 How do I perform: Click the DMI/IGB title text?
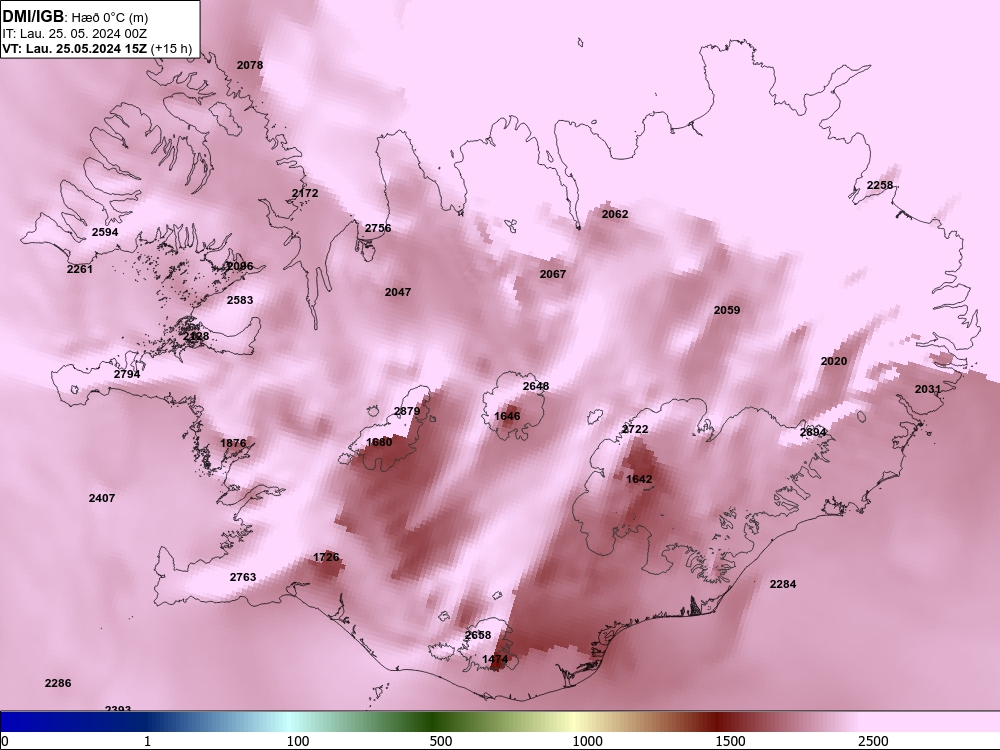tap(33, 17)
